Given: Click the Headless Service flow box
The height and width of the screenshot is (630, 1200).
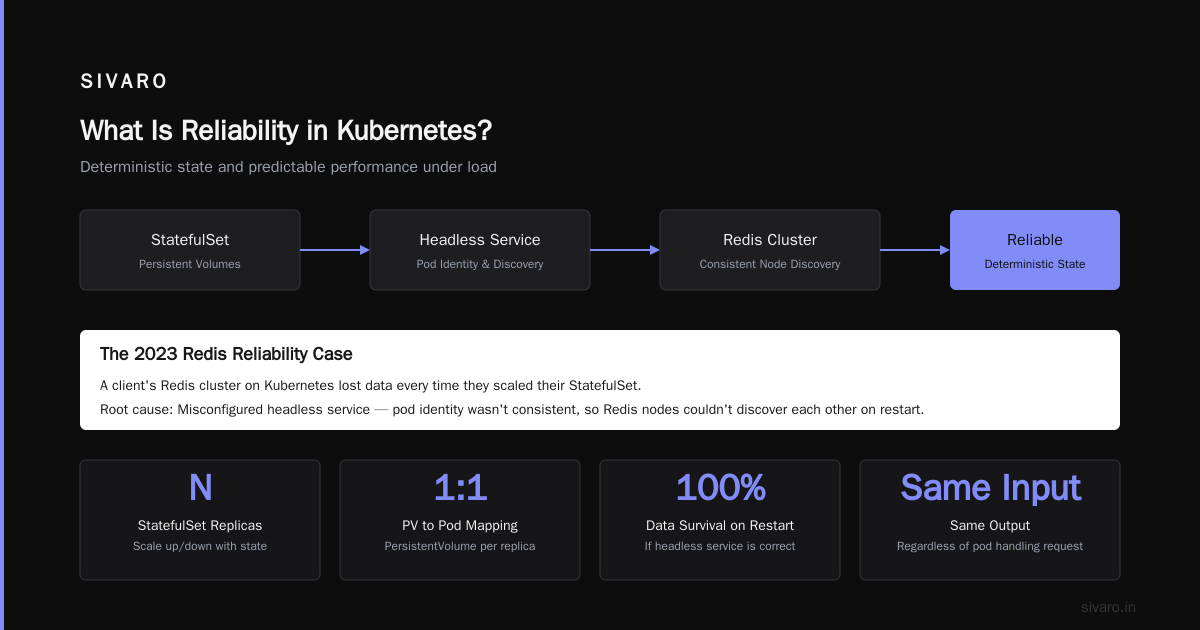Looking at the screenshot, I should [x=480, y=250].
